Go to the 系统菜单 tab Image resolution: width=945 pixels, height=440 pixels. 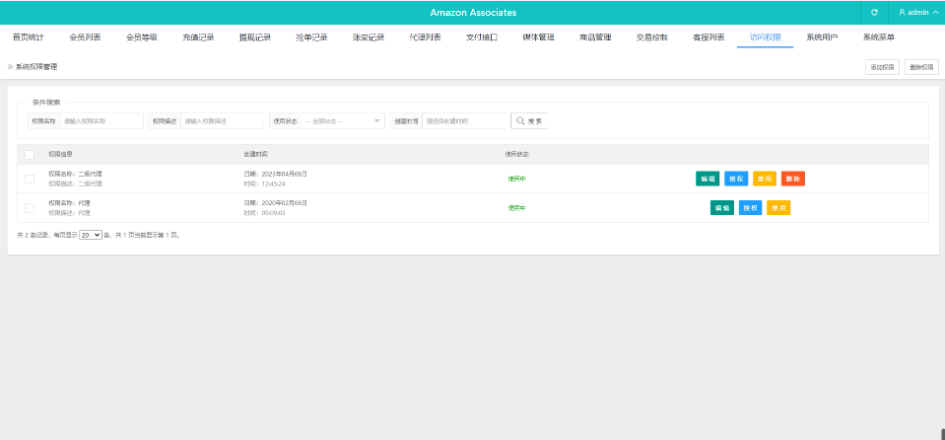tap(878, 37)
